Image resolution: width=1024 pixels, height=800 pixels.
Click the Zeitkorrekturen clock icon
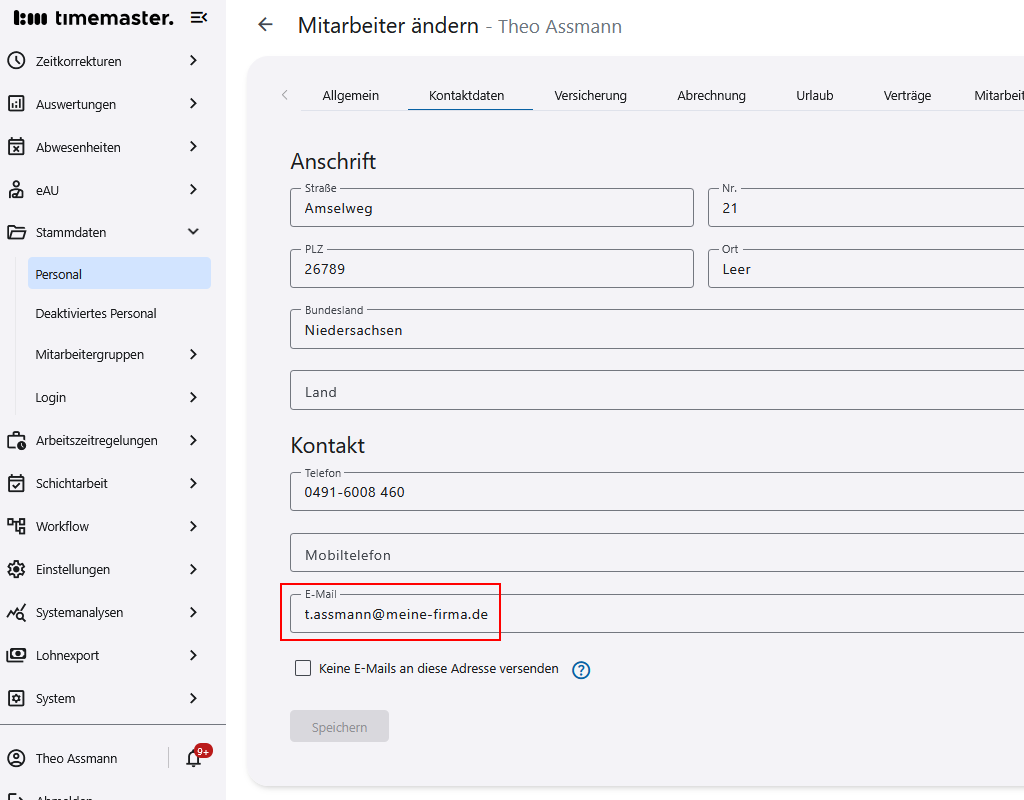[x=16, y=61]
